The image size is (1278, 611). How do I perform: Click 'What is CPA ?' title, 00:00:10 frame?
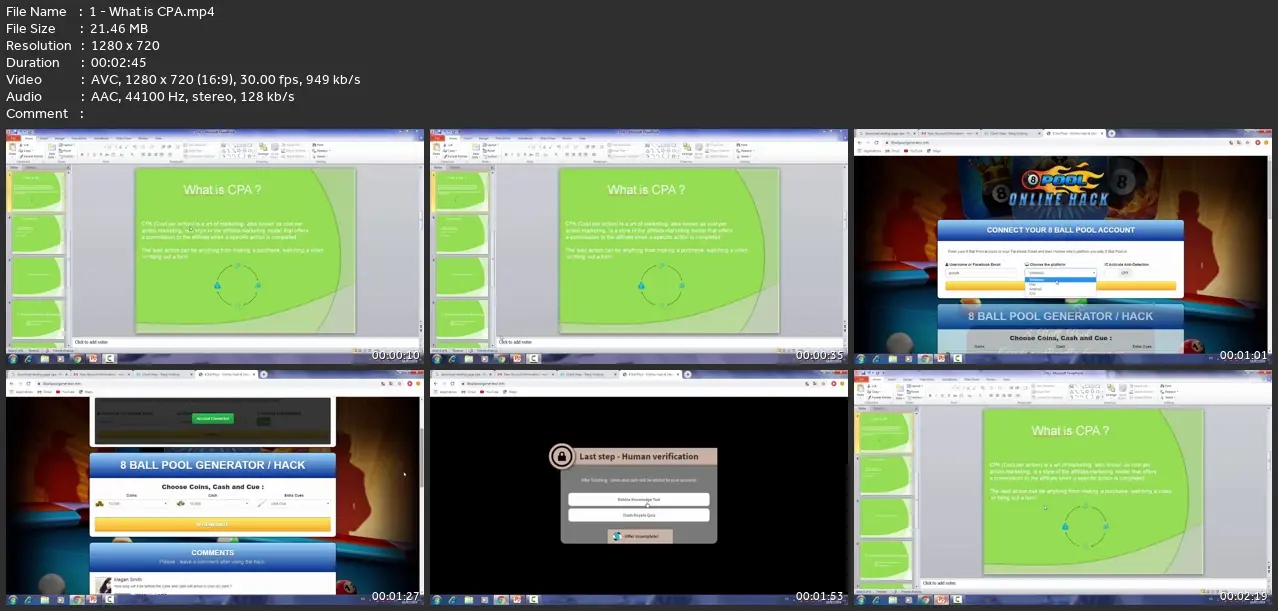coord(222,189)
